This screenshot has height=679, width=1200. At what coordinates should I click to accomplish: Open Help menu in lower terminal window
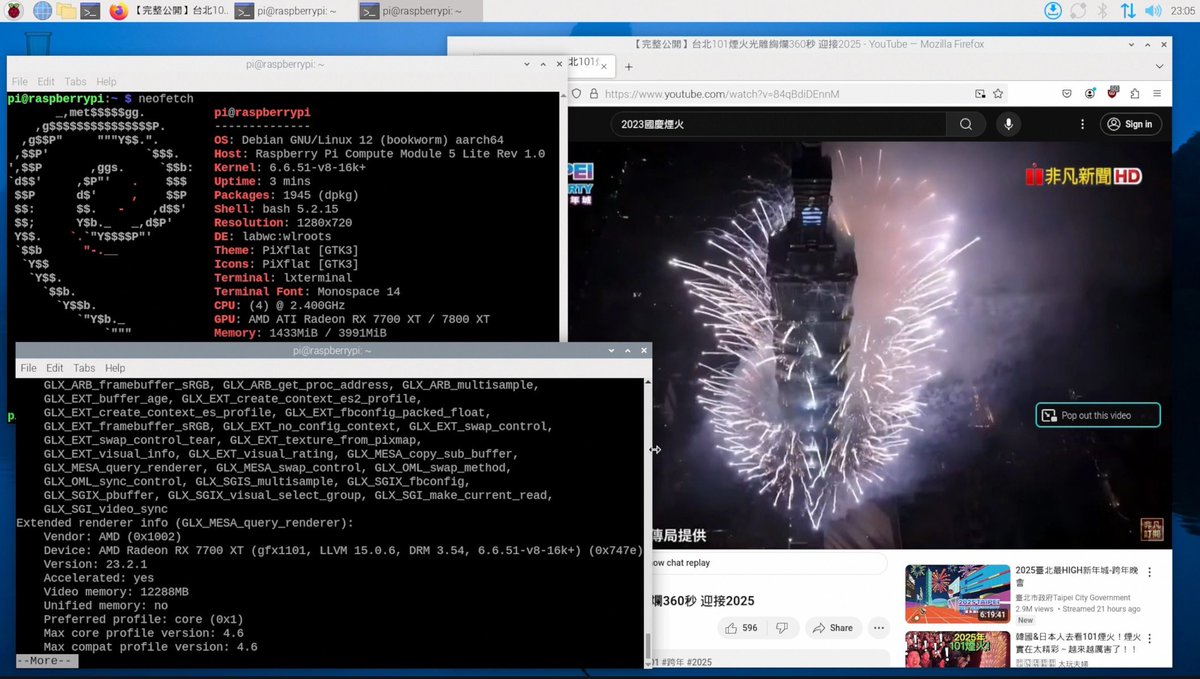tap(115, 368)
